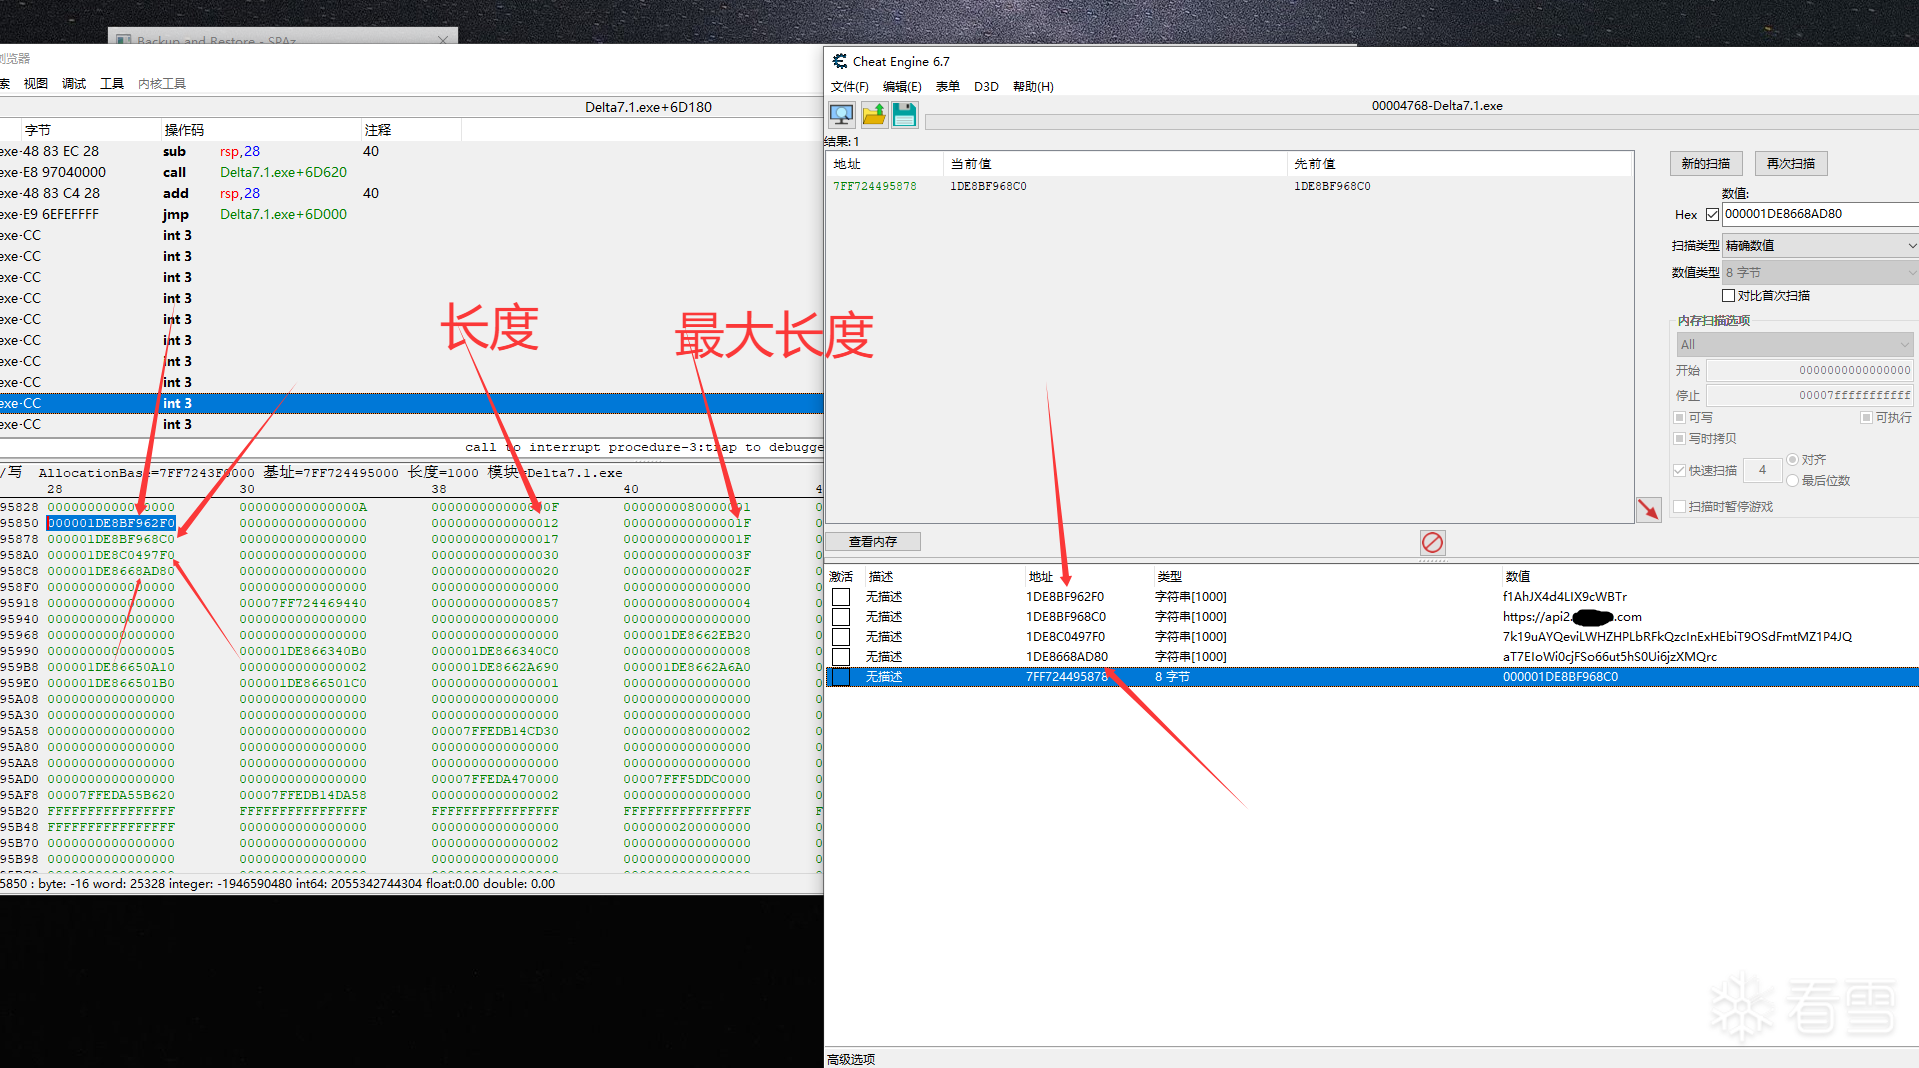Click the red circle clear list icon
The image size is (1919, 1068).
[1432, 542]
